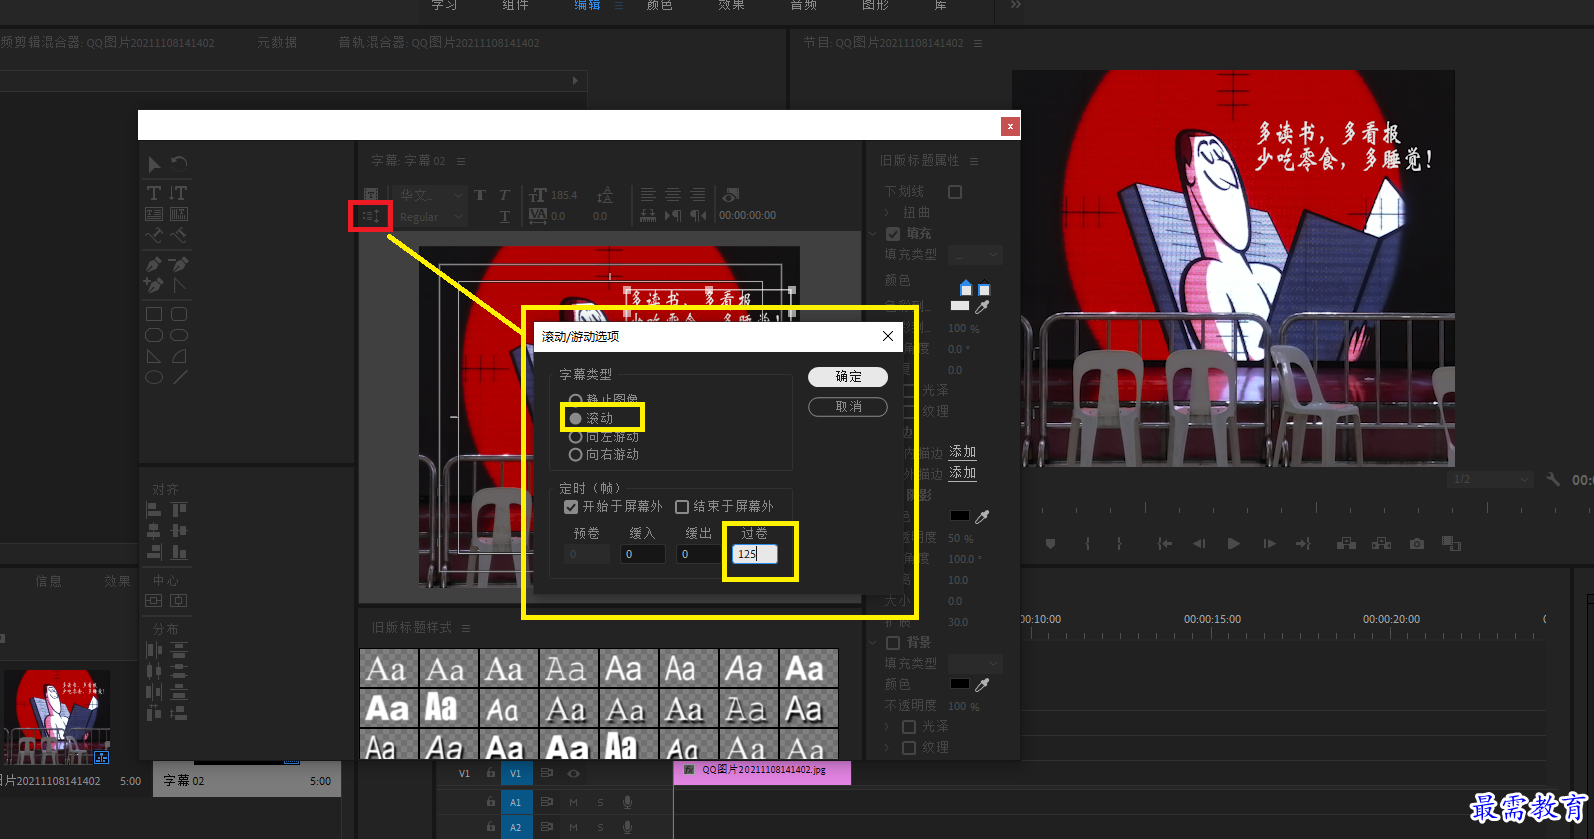Open program monitor wrench settings
Image resolution: width=1594 pixels, height=839 pixels.
click(1553, 479)
